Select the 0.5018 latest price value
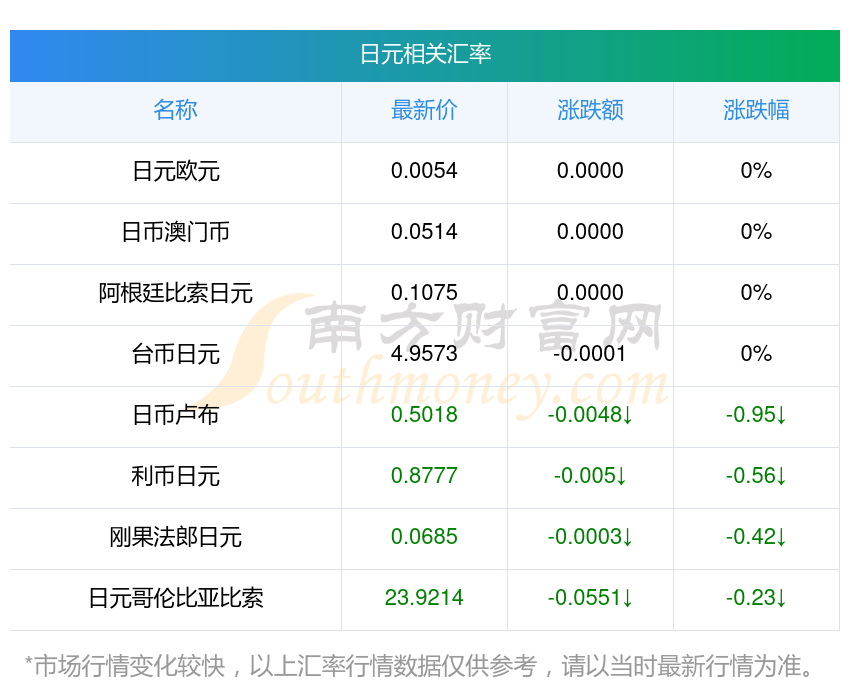This screenshot has width=850, height=697. coord(424,415)
